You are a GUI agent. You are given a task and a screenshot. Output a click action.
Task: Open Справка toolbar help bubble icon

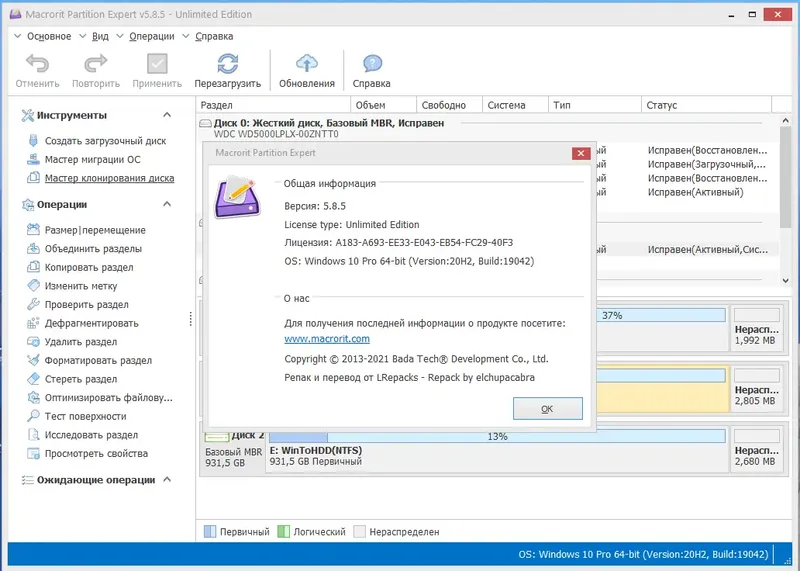(372, 64)
